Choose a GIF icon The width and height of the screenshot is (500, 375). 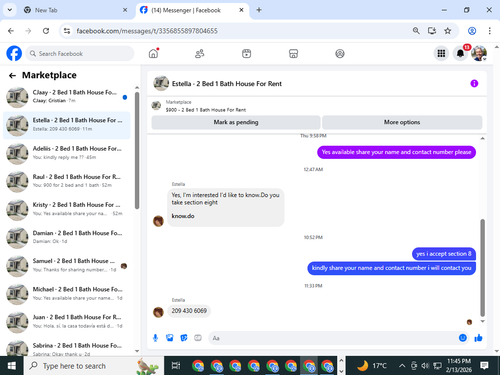coord(198,338)
